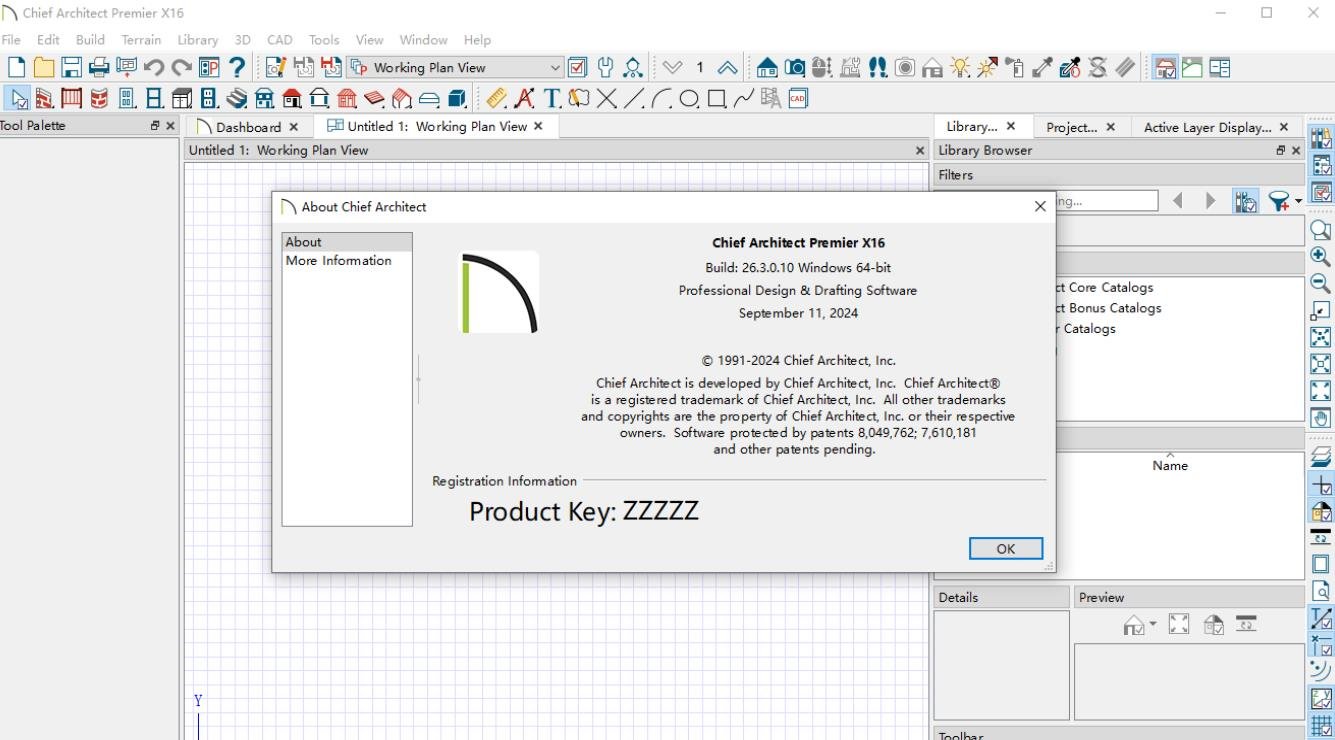Print using the printer toolbar icon
The width and height of the screenshot is (1335, 740).
98,68
